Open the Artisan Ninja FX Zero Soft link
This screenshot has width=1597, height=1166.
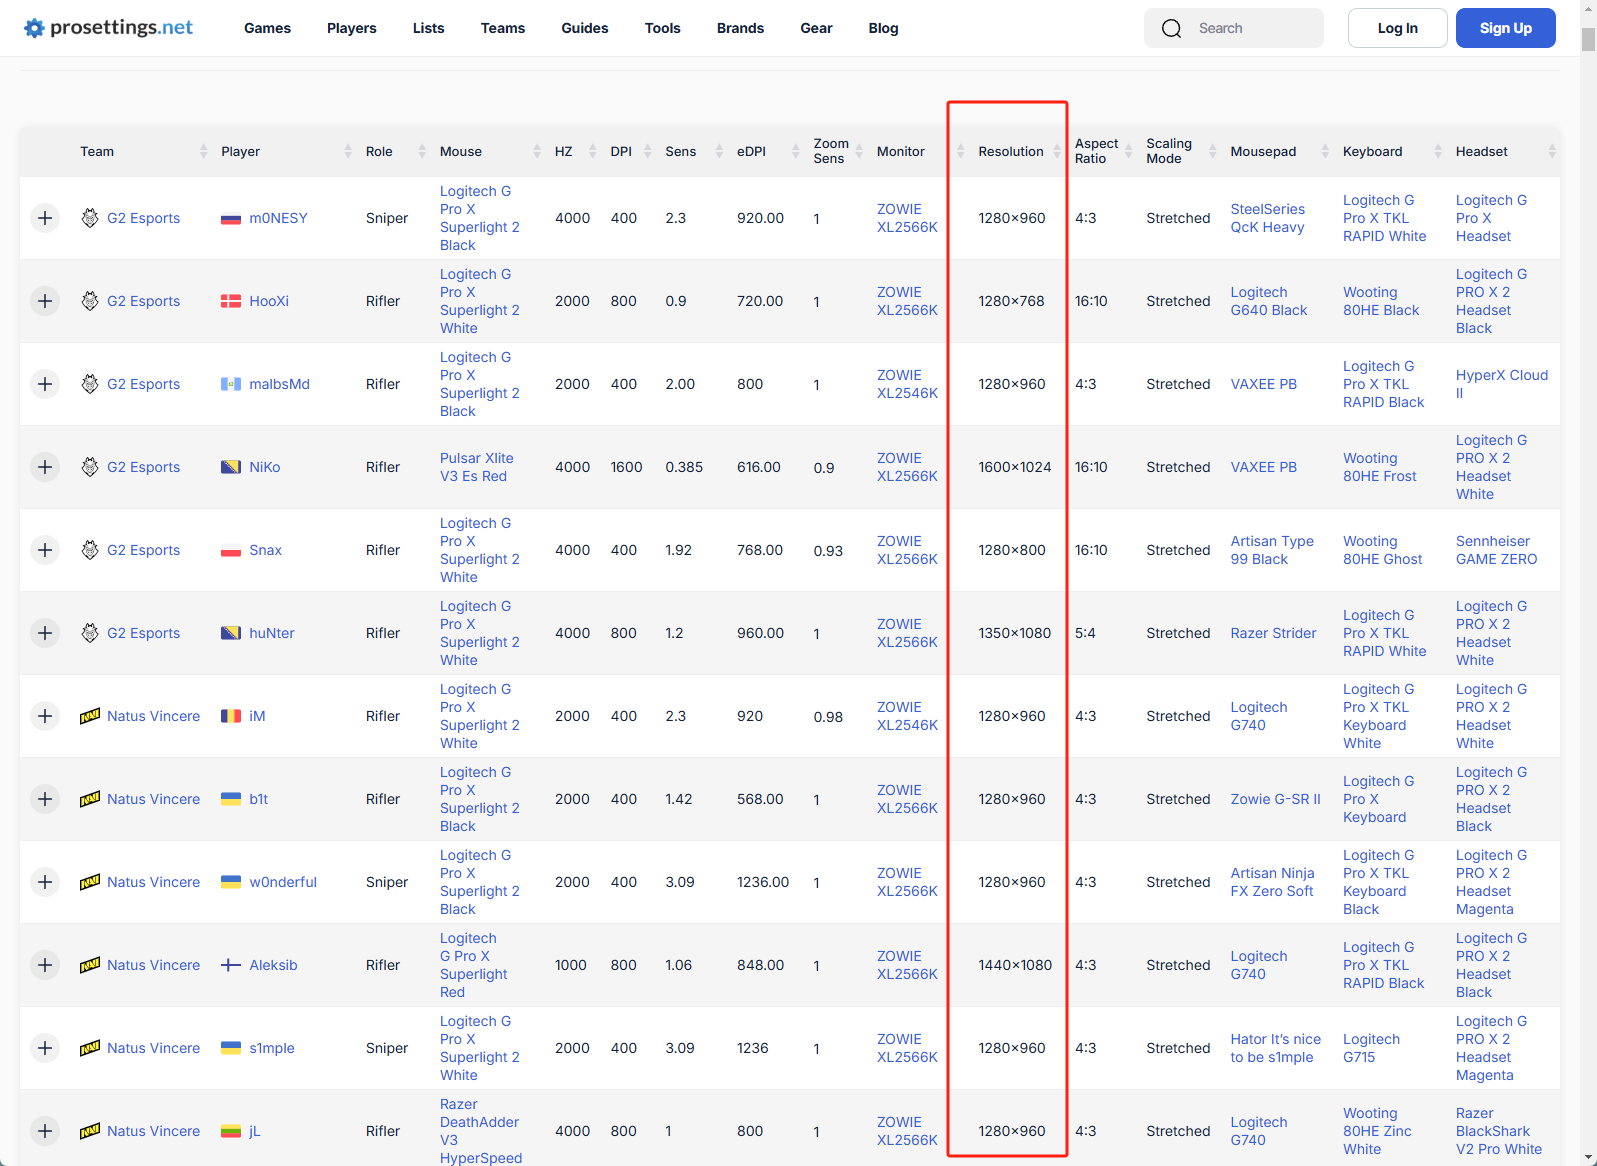1272,882
